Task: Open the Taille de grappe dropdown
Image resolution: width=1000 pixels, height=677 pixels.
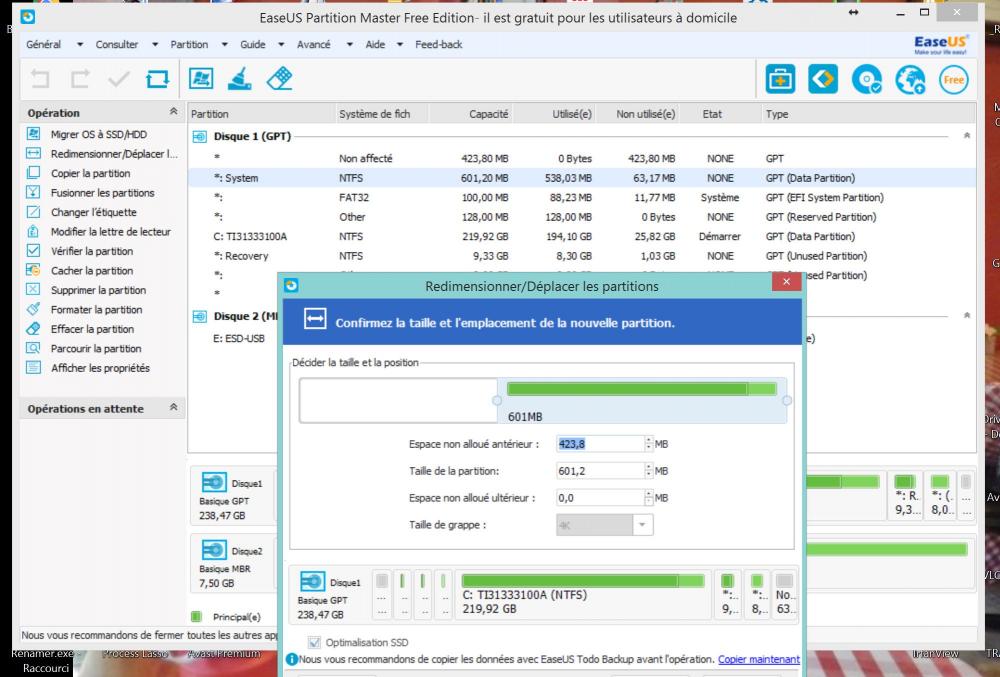Action: click(x=642, y=525)
